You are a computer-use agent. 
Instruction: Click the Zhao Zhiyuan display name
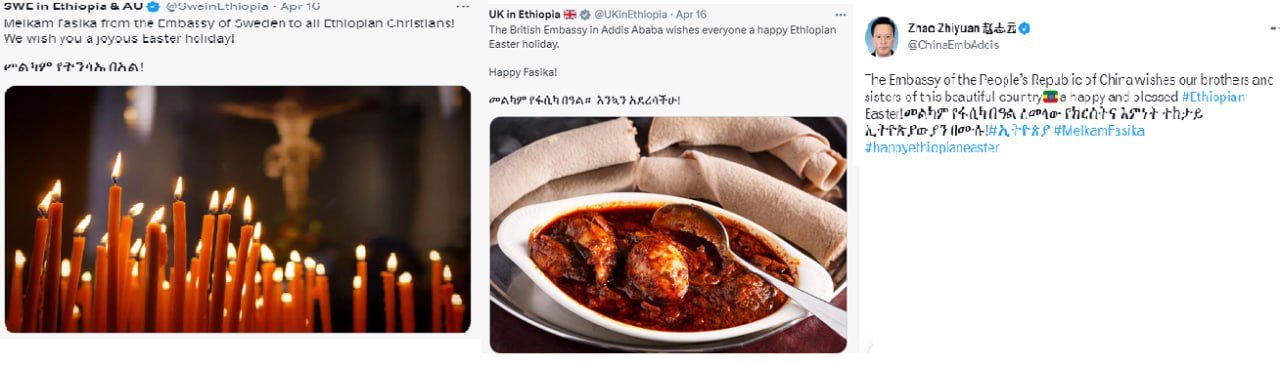960,29
